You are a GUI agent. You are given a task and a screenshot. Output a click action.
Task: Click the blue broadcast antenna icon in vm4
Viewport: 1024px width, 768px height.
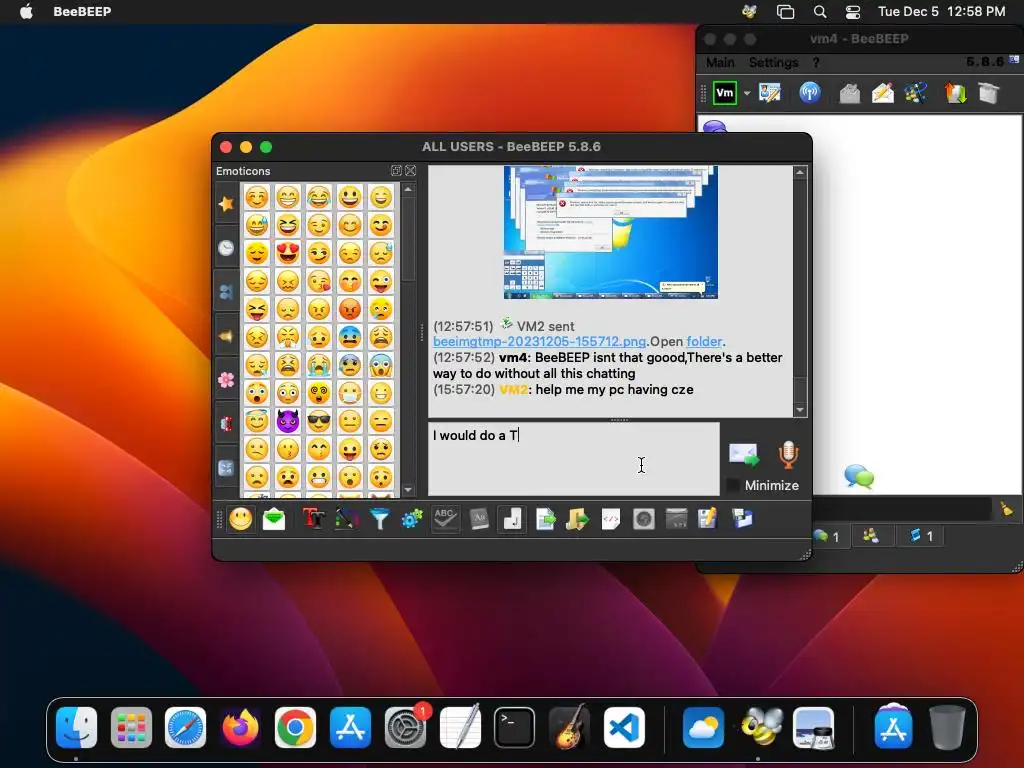pos(810,93)
